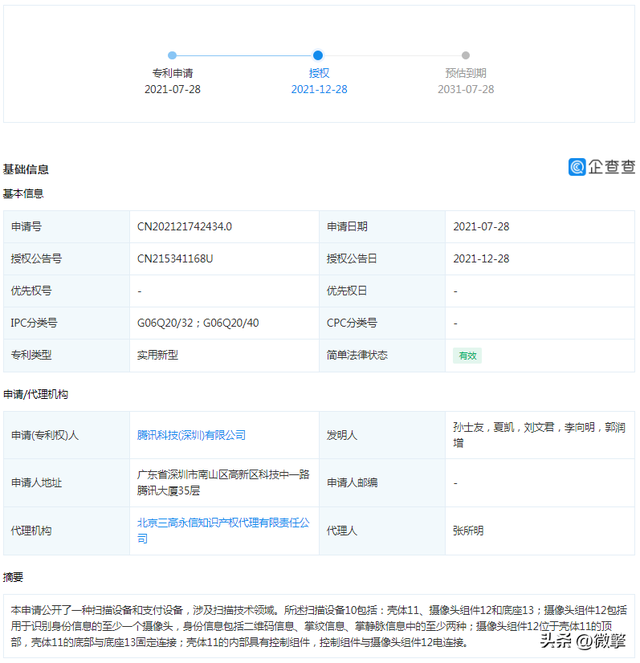
Task: Click the IPC分类号 label cell
Action: point(66,323)
